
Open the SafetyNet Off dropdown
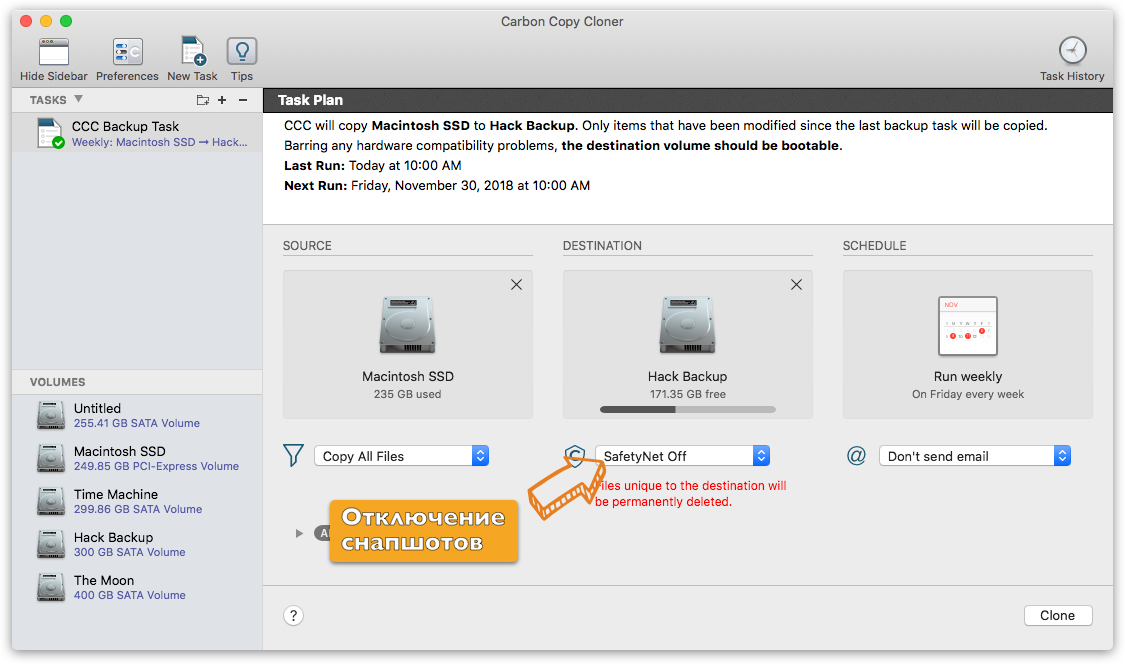pos(682,456)
